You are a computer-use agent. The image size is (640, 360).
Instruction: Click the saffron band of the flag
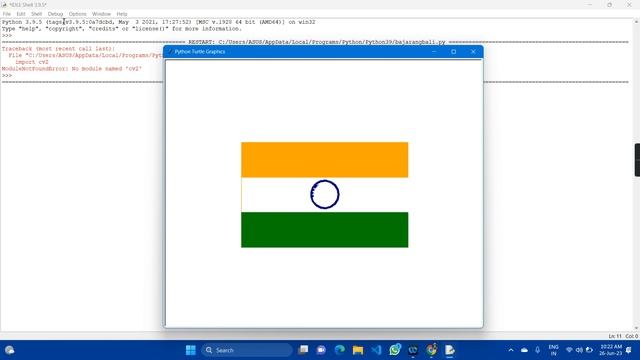tap(324, 160)
